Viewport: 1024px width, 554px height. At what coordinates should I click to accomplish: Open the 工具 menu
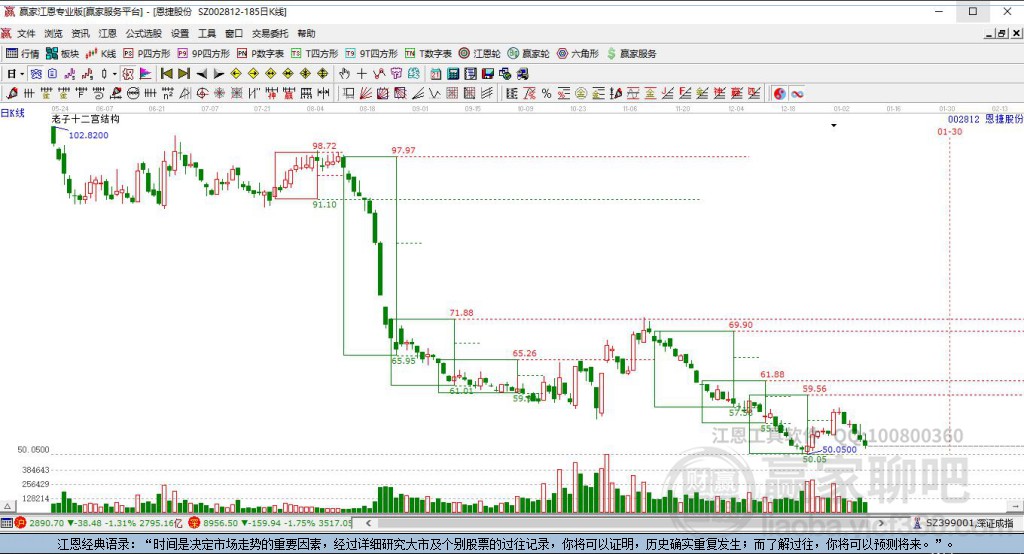[207, 33]
